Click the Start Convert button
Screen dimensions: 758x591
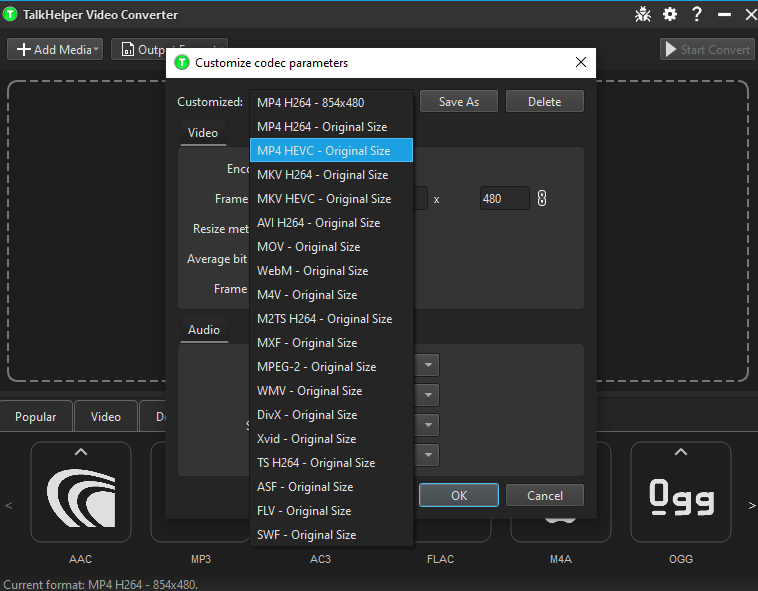[707, 49]
